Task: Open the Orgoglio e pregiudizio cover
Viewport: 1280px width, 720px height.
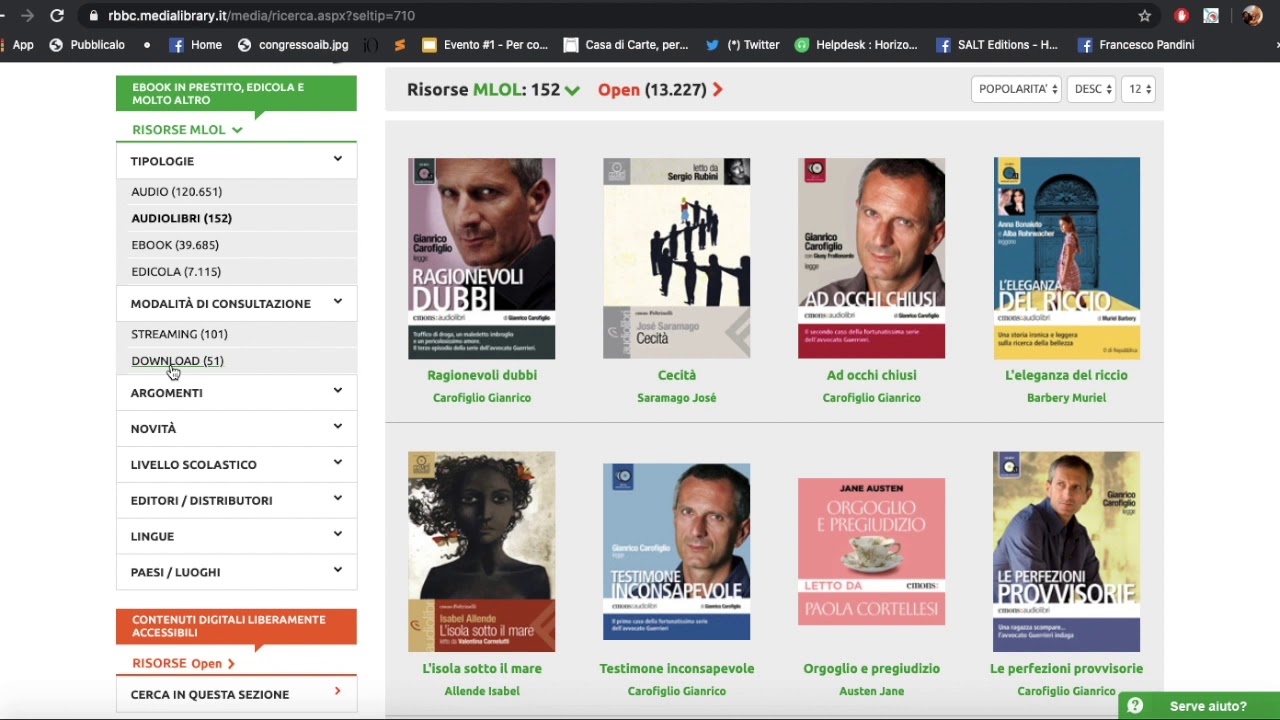Action: point(871,552)
